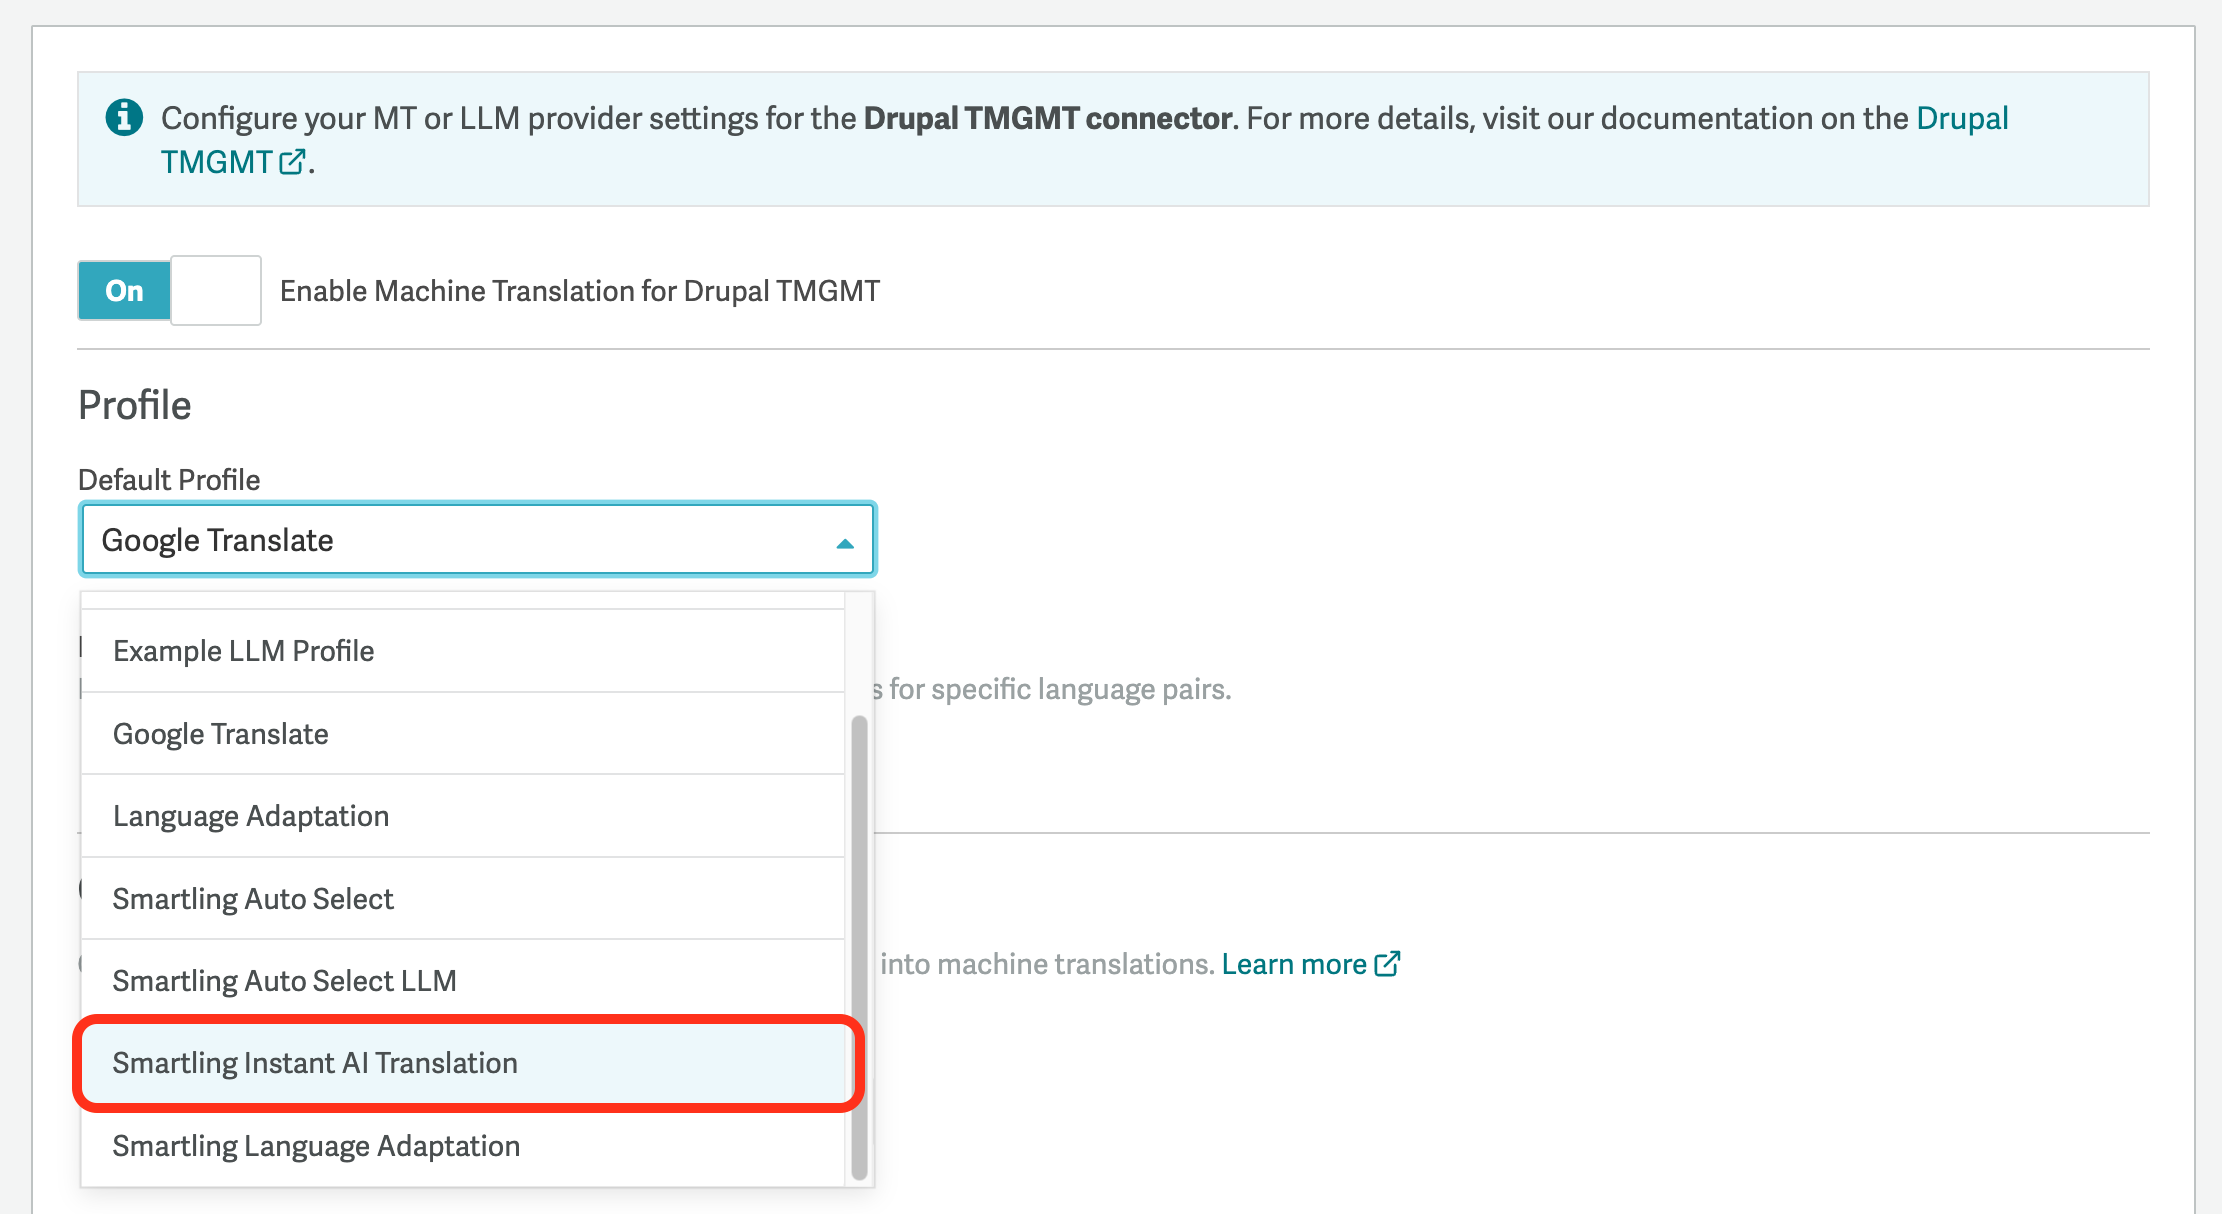Choose Google Translate from the list
2222x1214 pixels.
[x=463, y=734]
